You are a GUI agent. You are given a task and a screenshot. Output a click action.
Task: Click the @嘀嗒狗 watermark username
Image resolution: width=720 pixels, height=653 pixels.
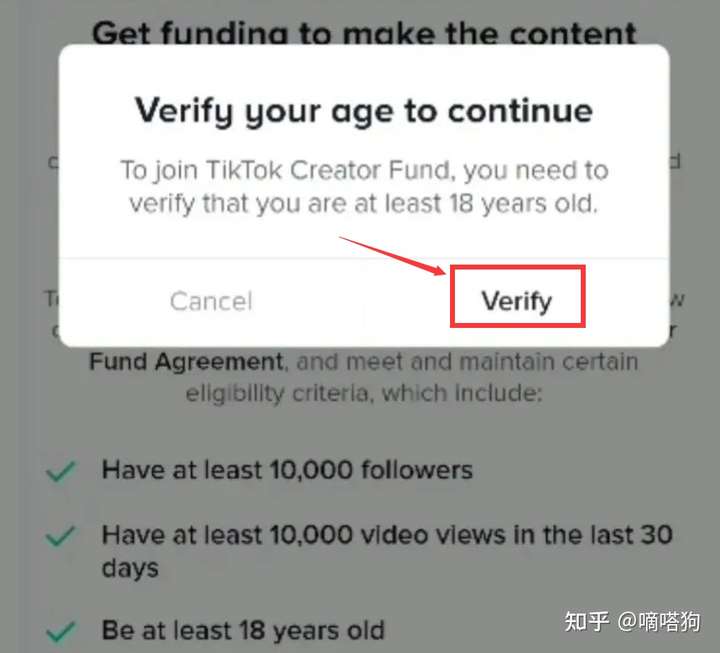click(659, 622)
